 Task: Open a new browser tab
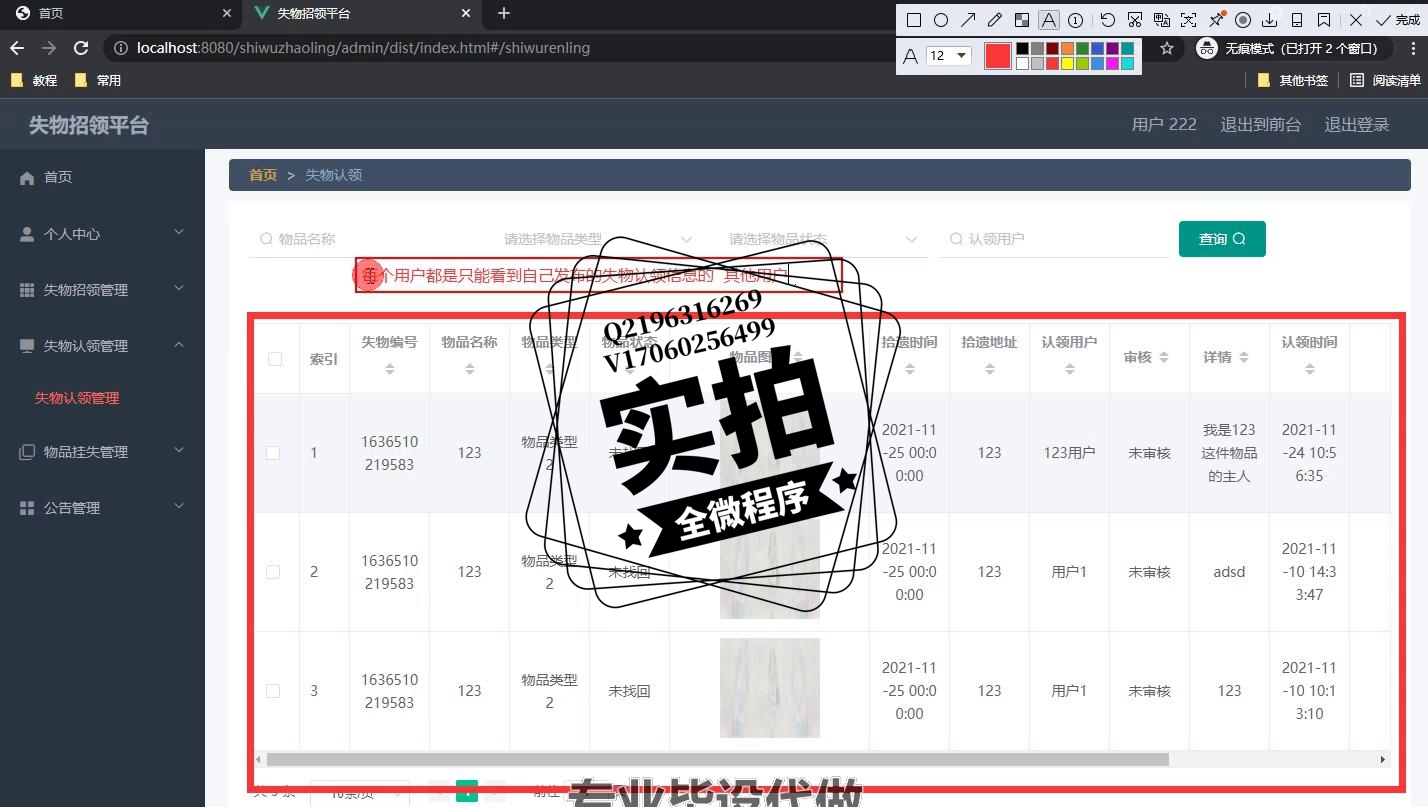(504, 14)
